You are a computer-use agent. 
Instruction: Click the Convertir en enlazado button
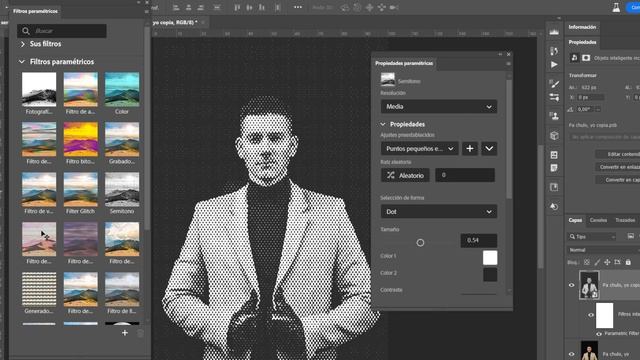(618, 167)
